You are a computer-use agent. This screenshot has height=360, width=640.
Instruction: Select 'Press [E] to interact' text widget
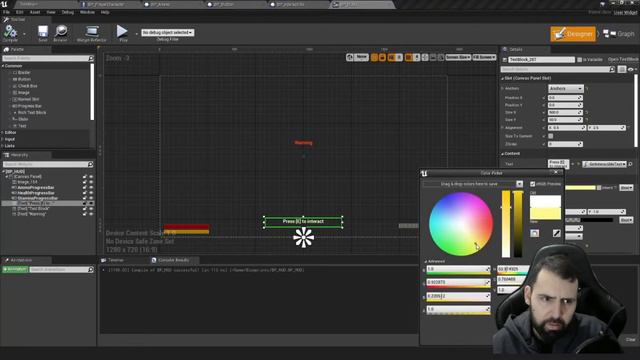[303, 222]
